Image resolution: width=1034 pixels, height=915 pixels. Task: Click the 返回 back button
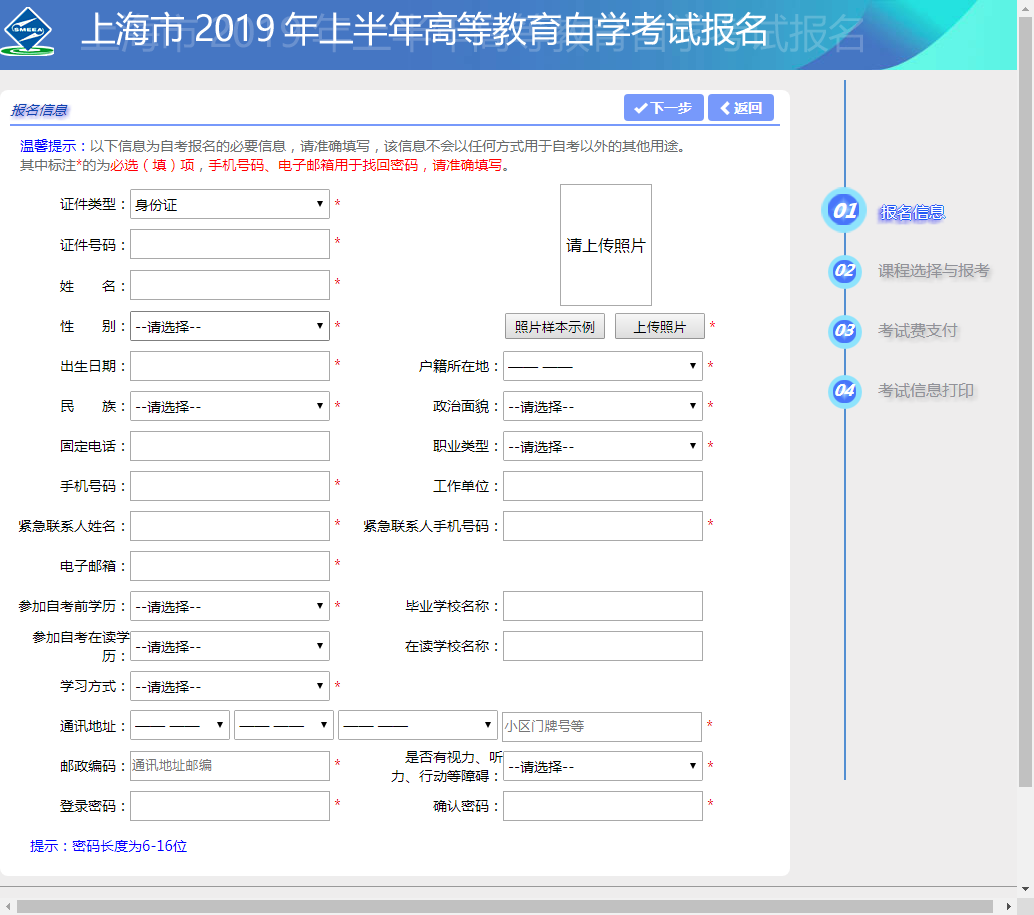[740, 108]
